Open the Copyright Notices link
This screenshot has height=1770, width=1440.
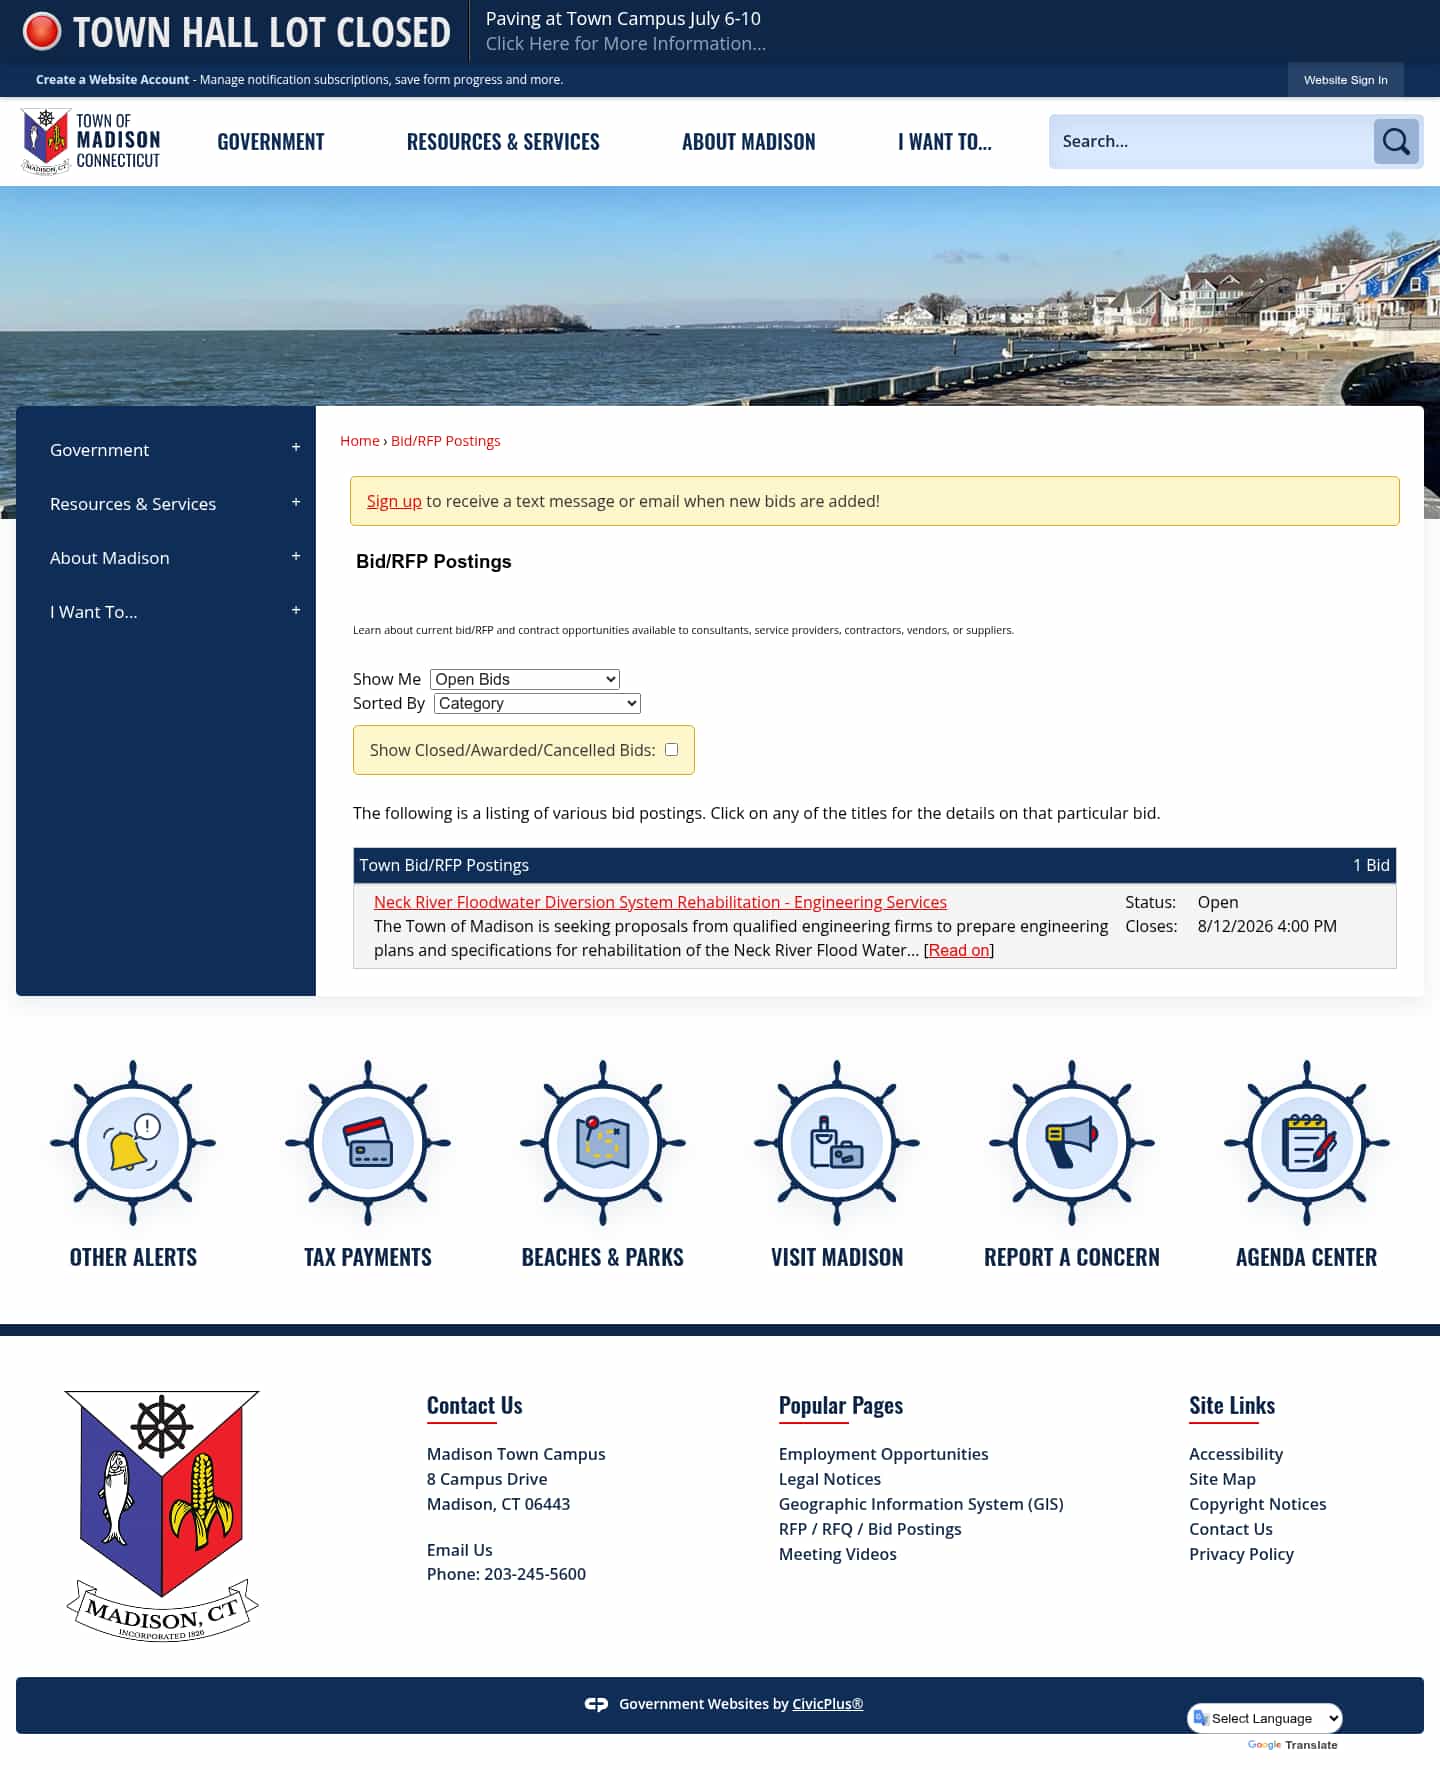click(1258, 1504)
